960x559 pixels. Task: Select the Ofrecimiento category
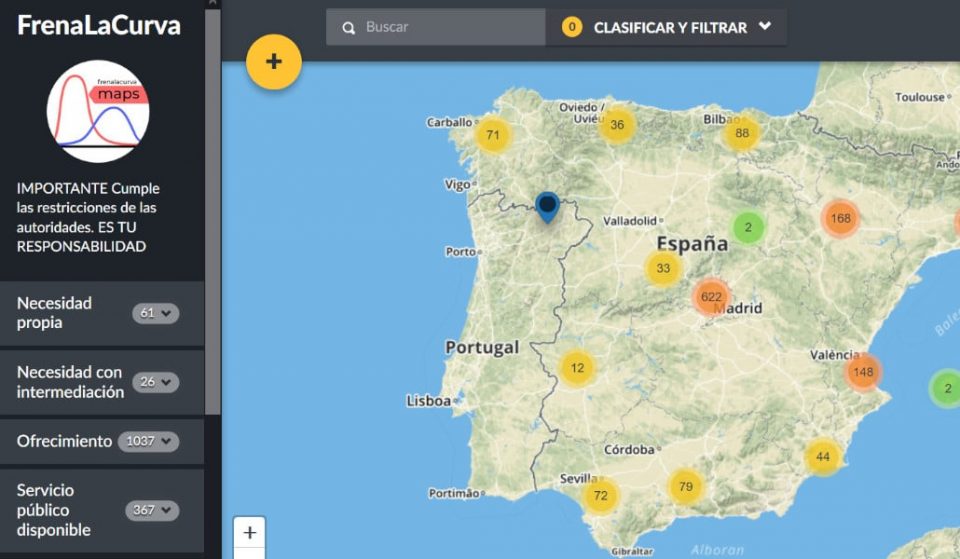(64, 441)
